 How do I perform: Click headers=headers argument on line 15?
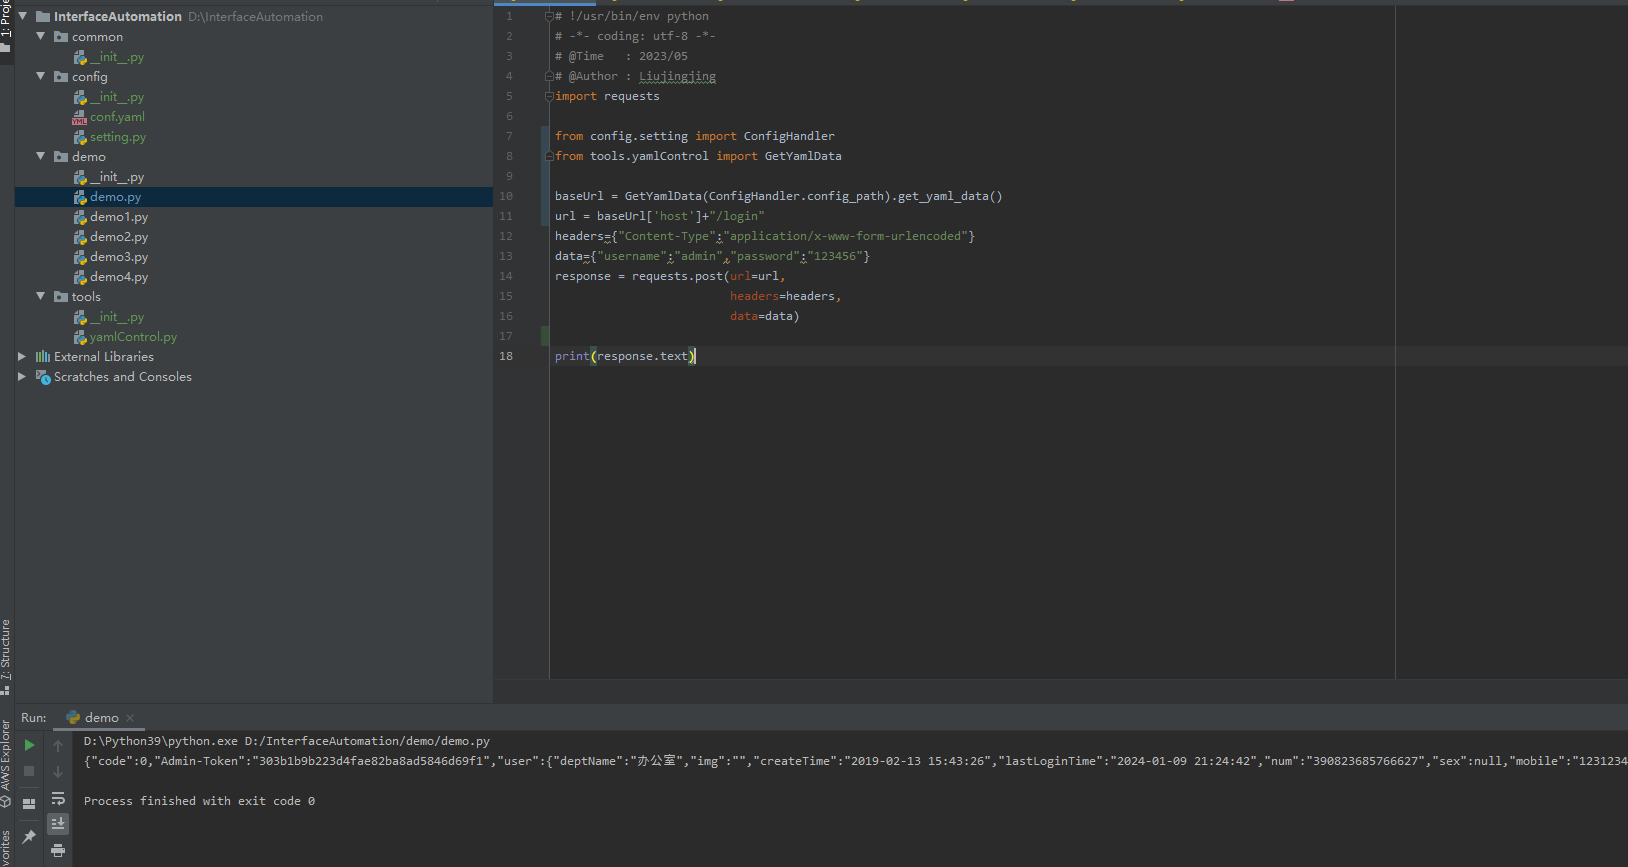785,296
